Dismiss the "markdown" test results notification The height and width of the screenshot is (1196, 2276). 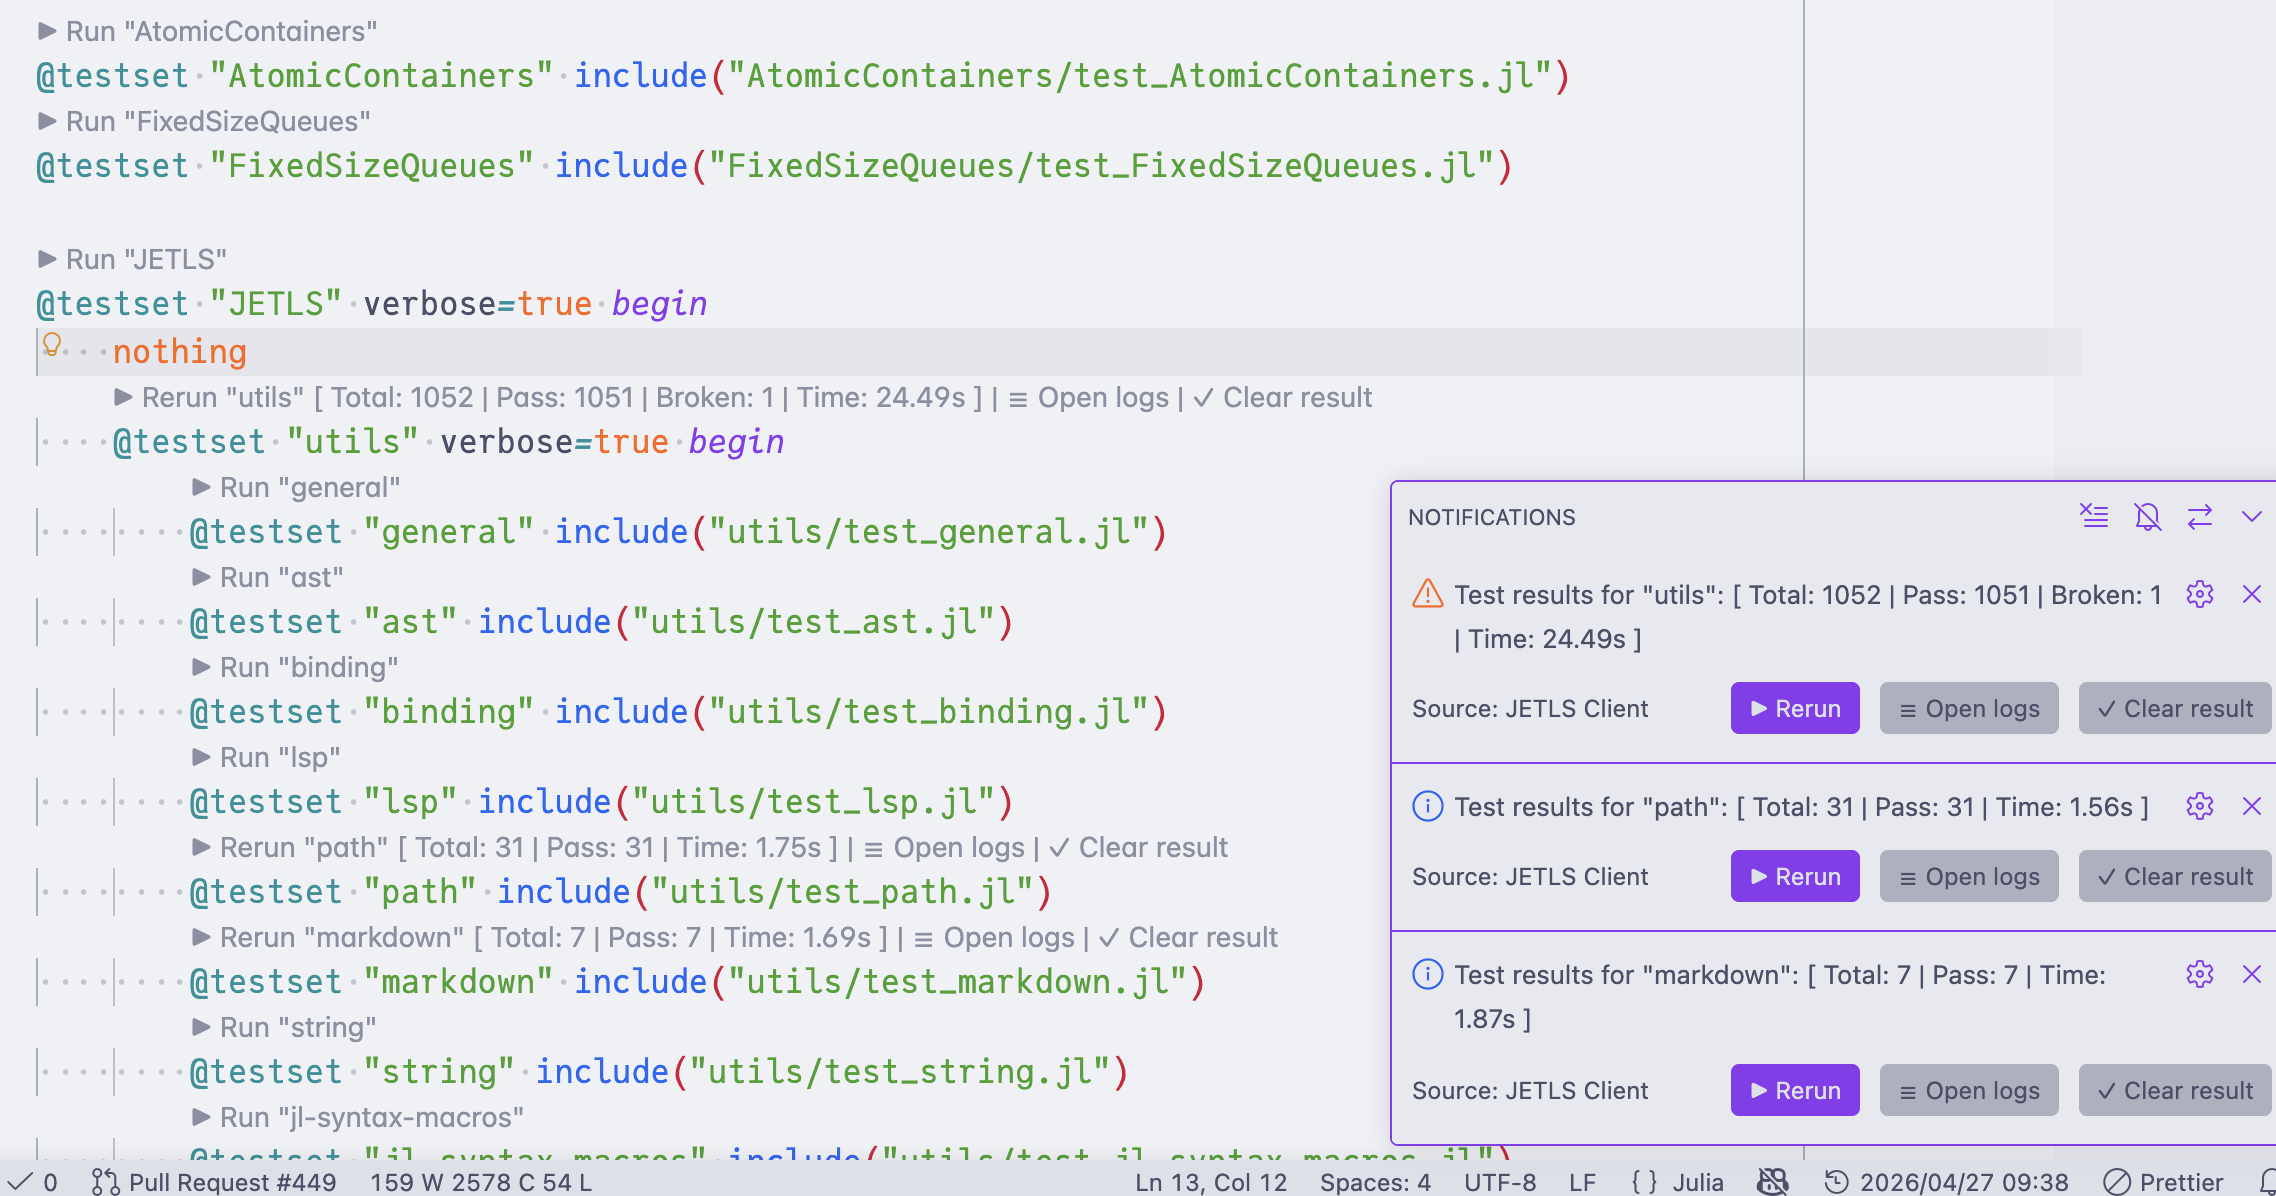(x=2251, y=974)
